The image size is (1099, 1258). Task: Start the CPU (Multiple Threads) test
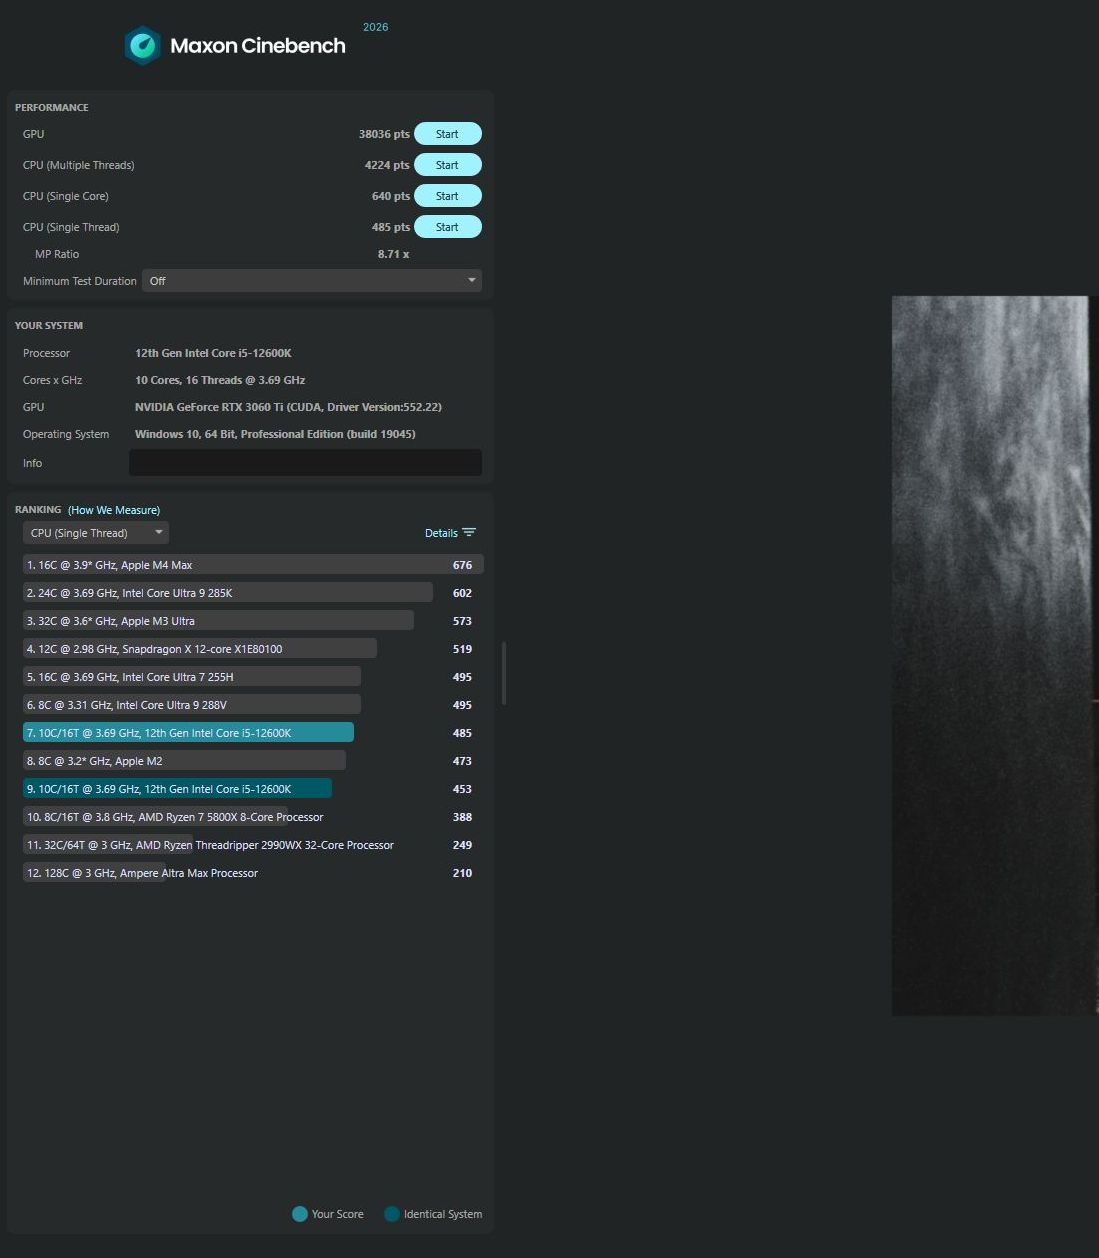pyautogui.click(x=448, y=165)
